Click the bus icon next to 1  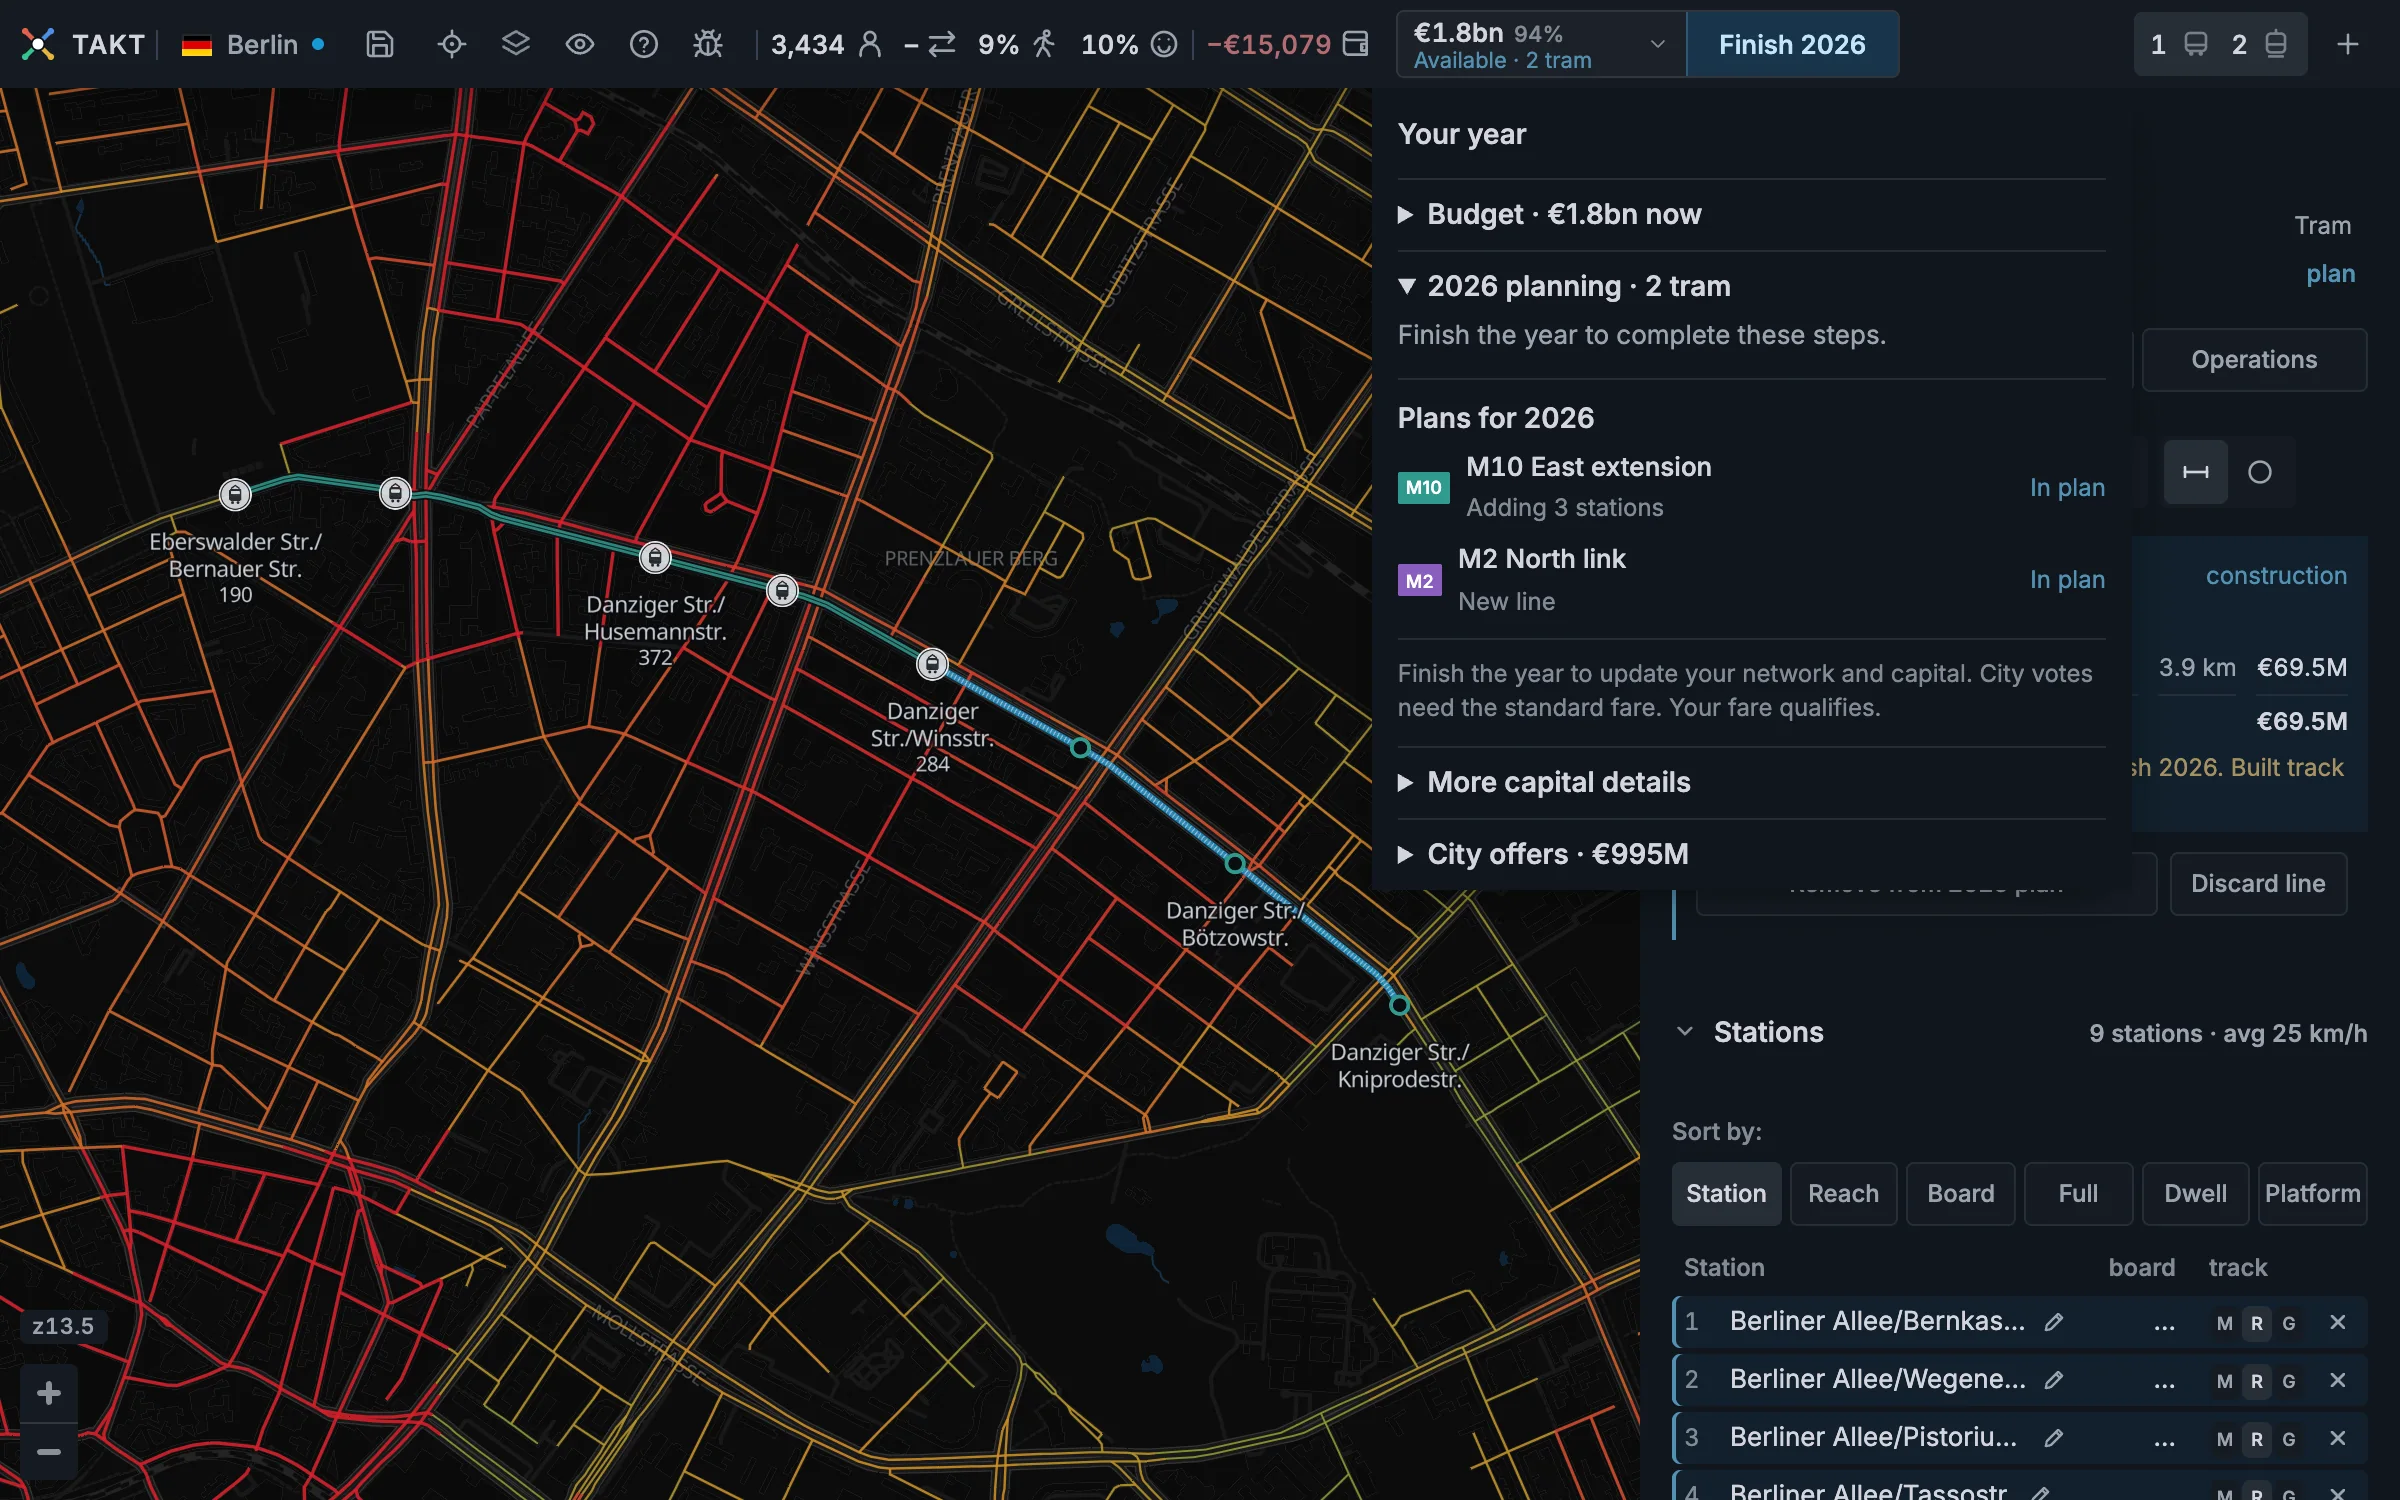pyautogui.click(x=2196, y=44)
